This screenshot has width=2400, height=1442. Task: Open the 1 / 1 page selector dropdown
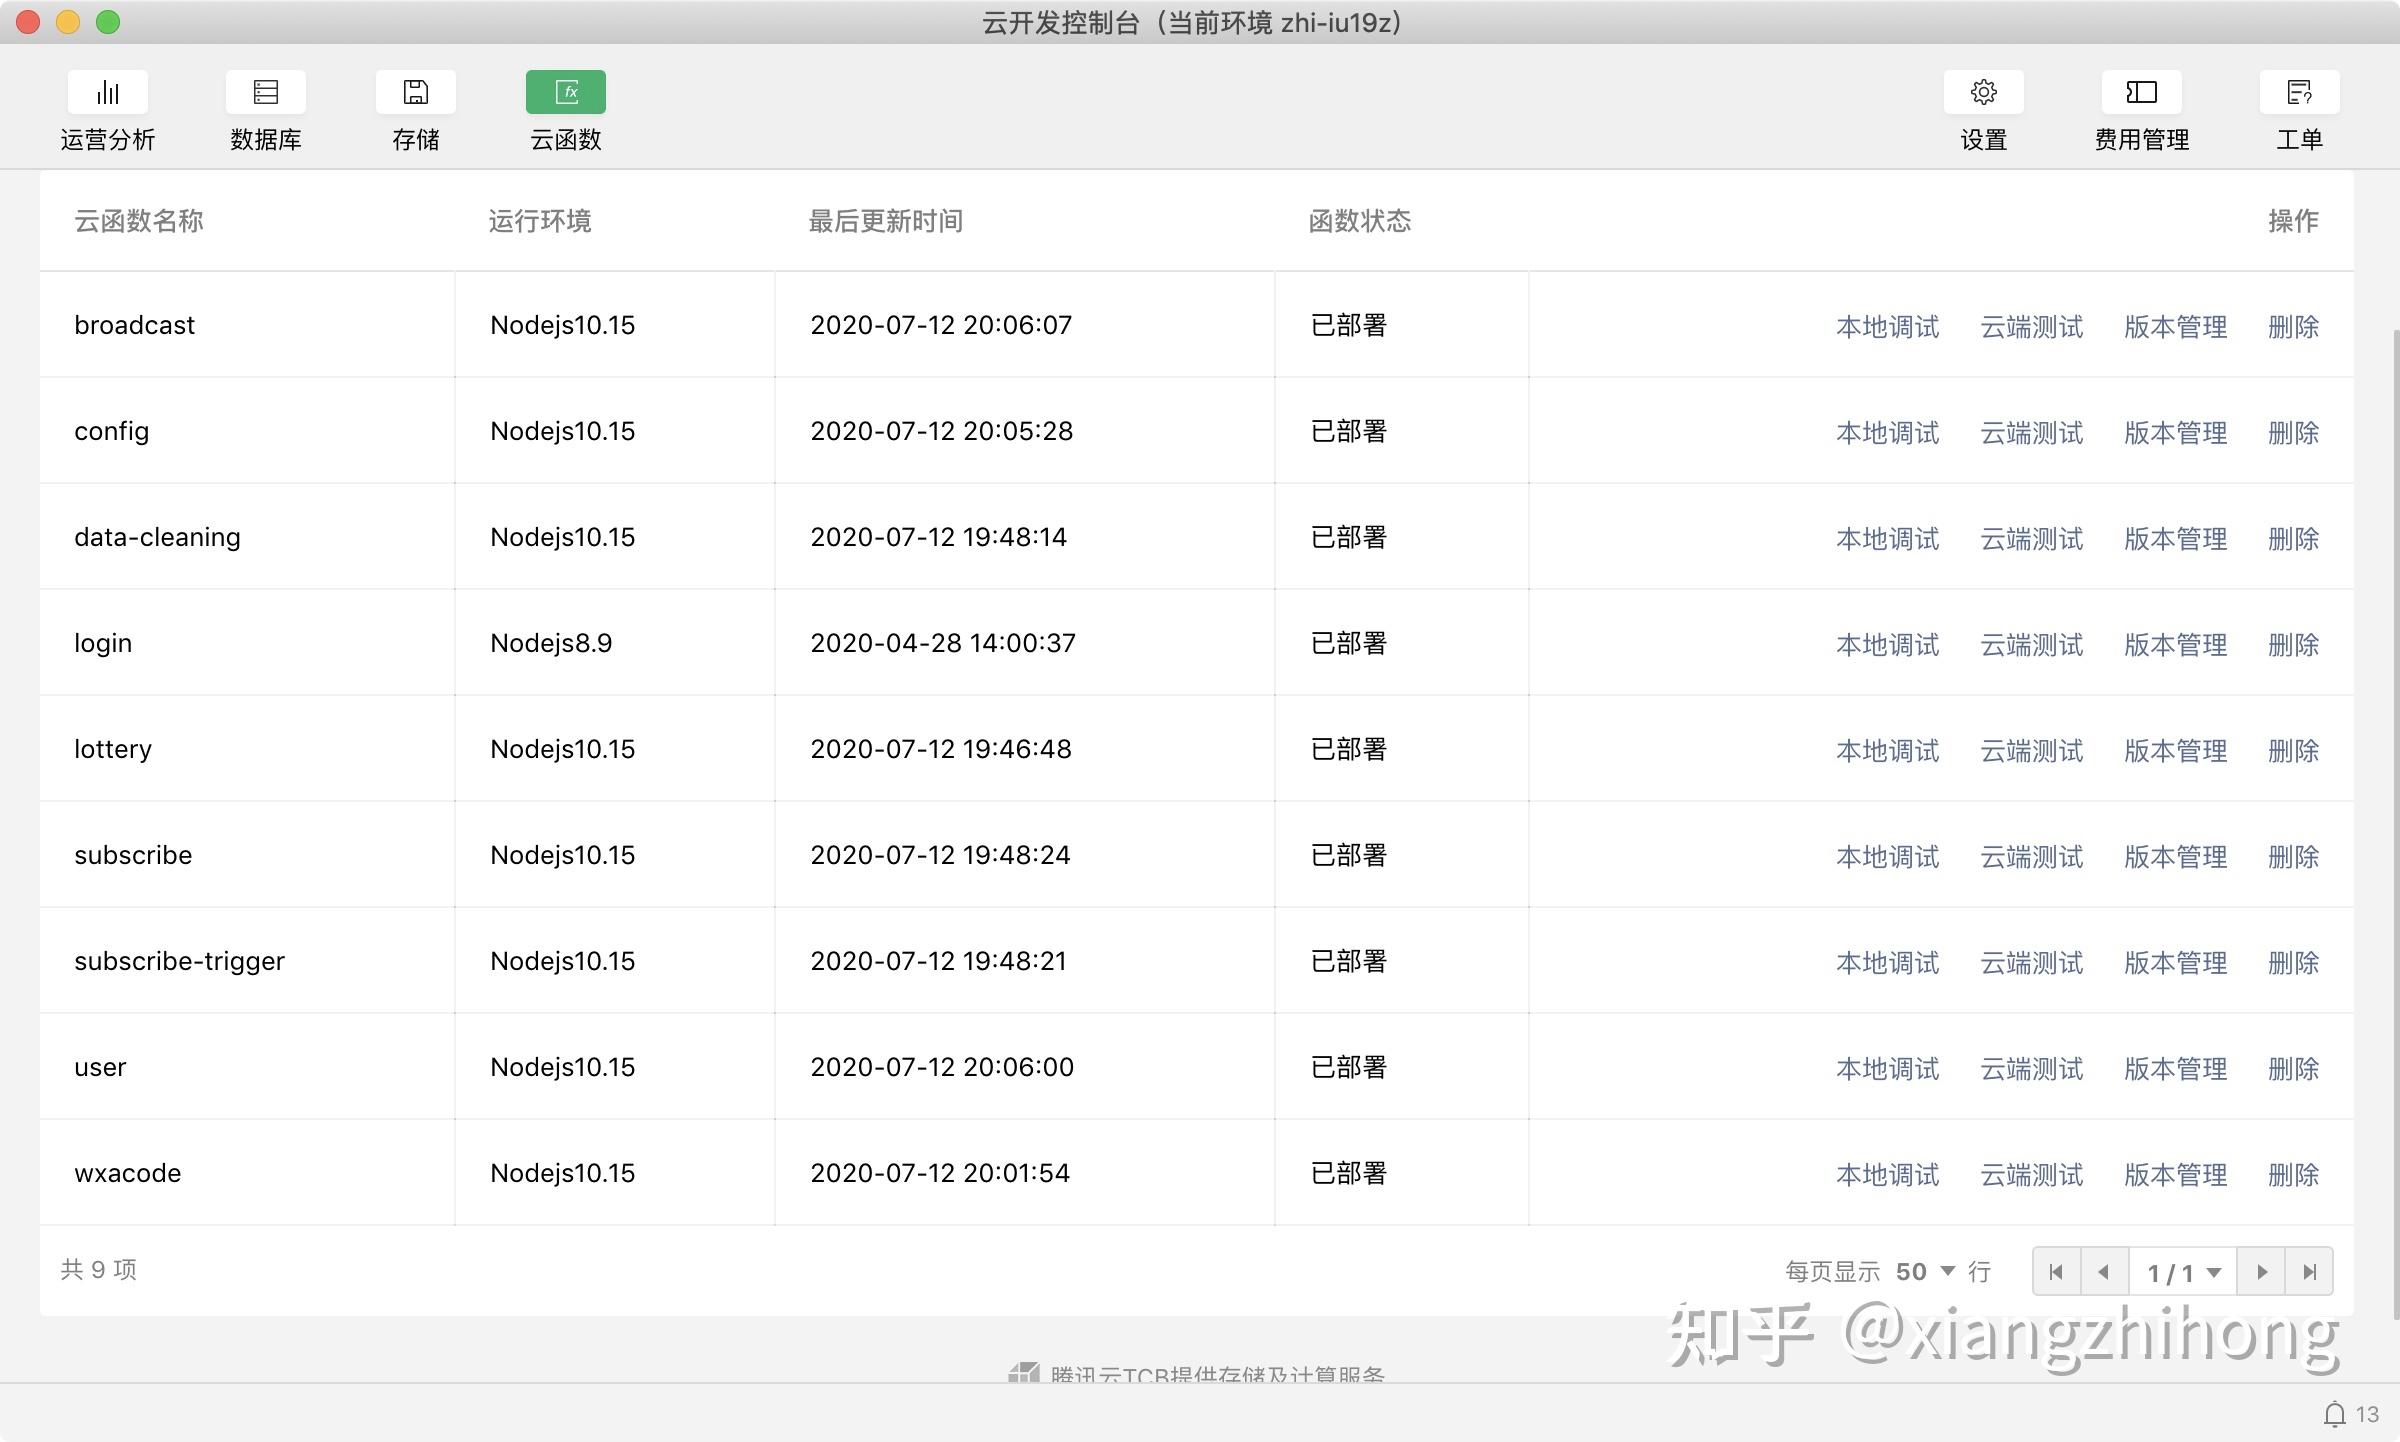[2184, 1272]
